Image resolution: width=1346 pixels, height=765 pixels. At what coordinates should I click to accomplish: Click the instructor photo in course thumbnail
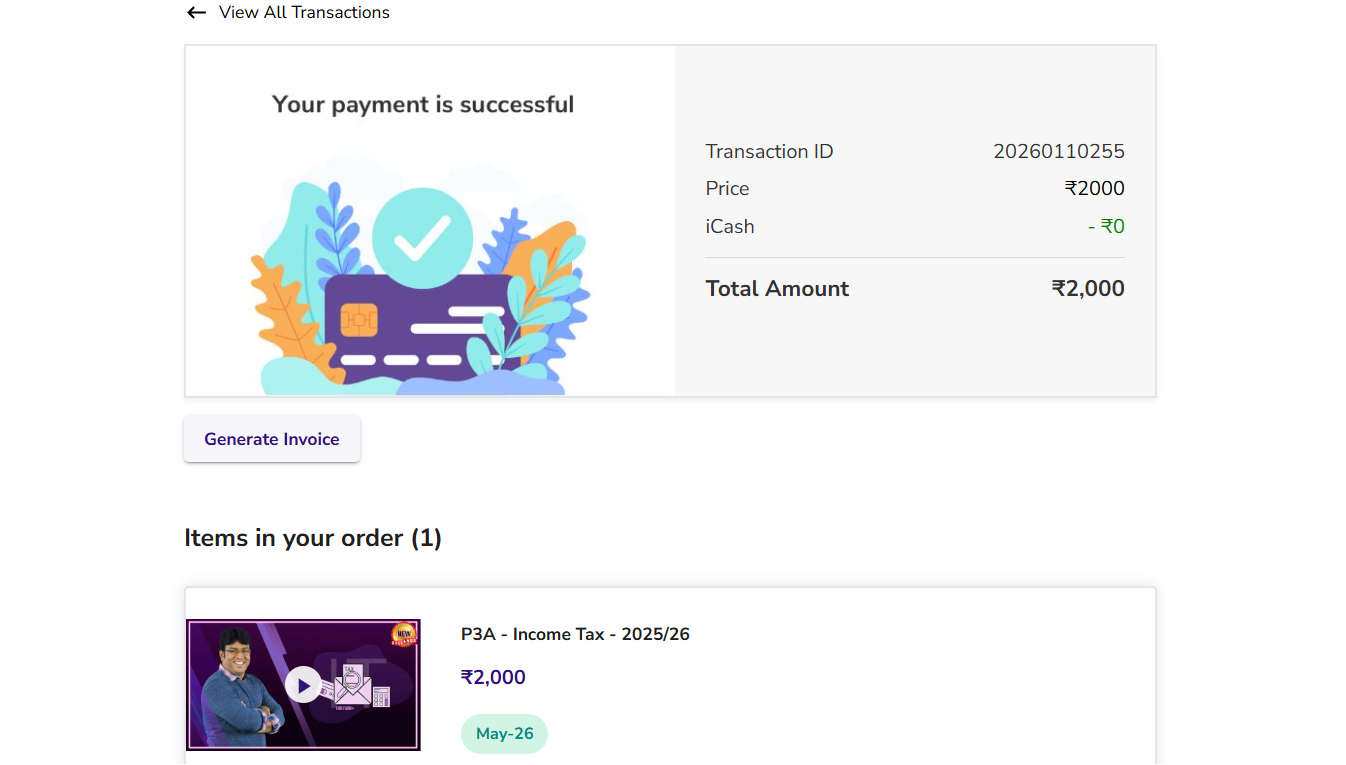[x=237, y=690]
